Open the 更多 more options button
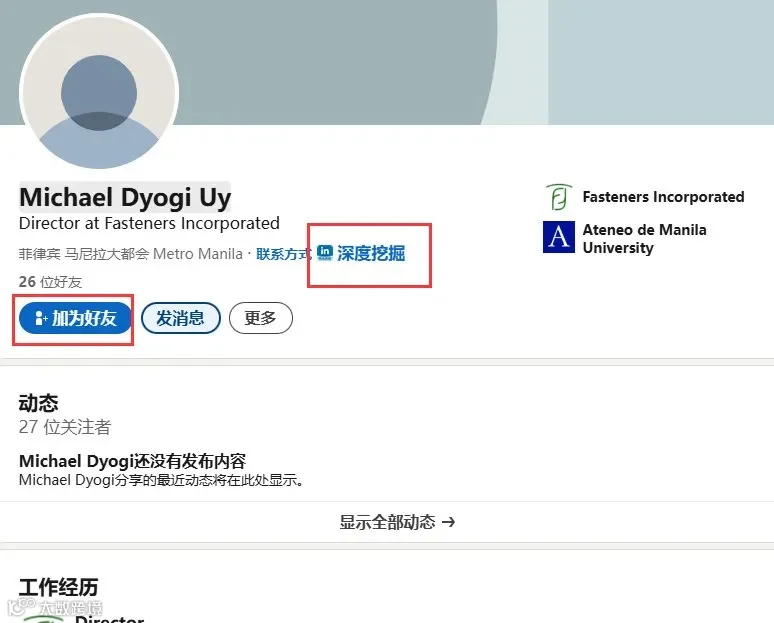Viewport: 774px width, 623px height. pos(261,318)
